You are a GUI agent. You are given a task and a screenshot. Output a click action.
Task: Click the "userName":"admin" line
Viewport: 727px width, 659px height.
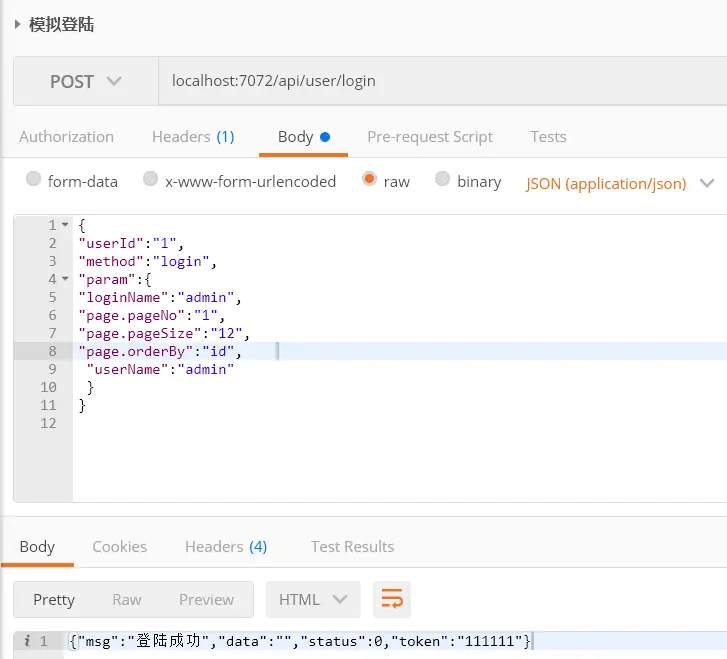pyautogui.click(x=160, y=370)
